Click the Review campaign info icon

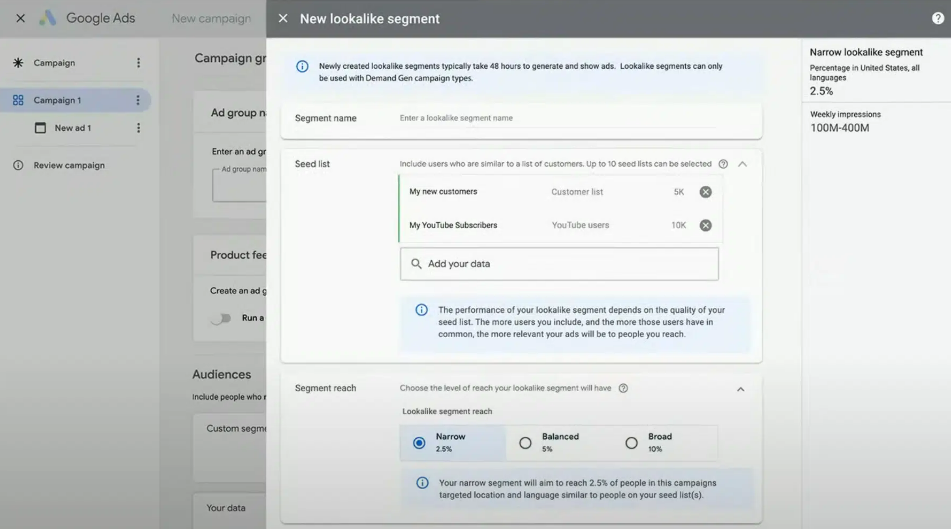(18, 165)
